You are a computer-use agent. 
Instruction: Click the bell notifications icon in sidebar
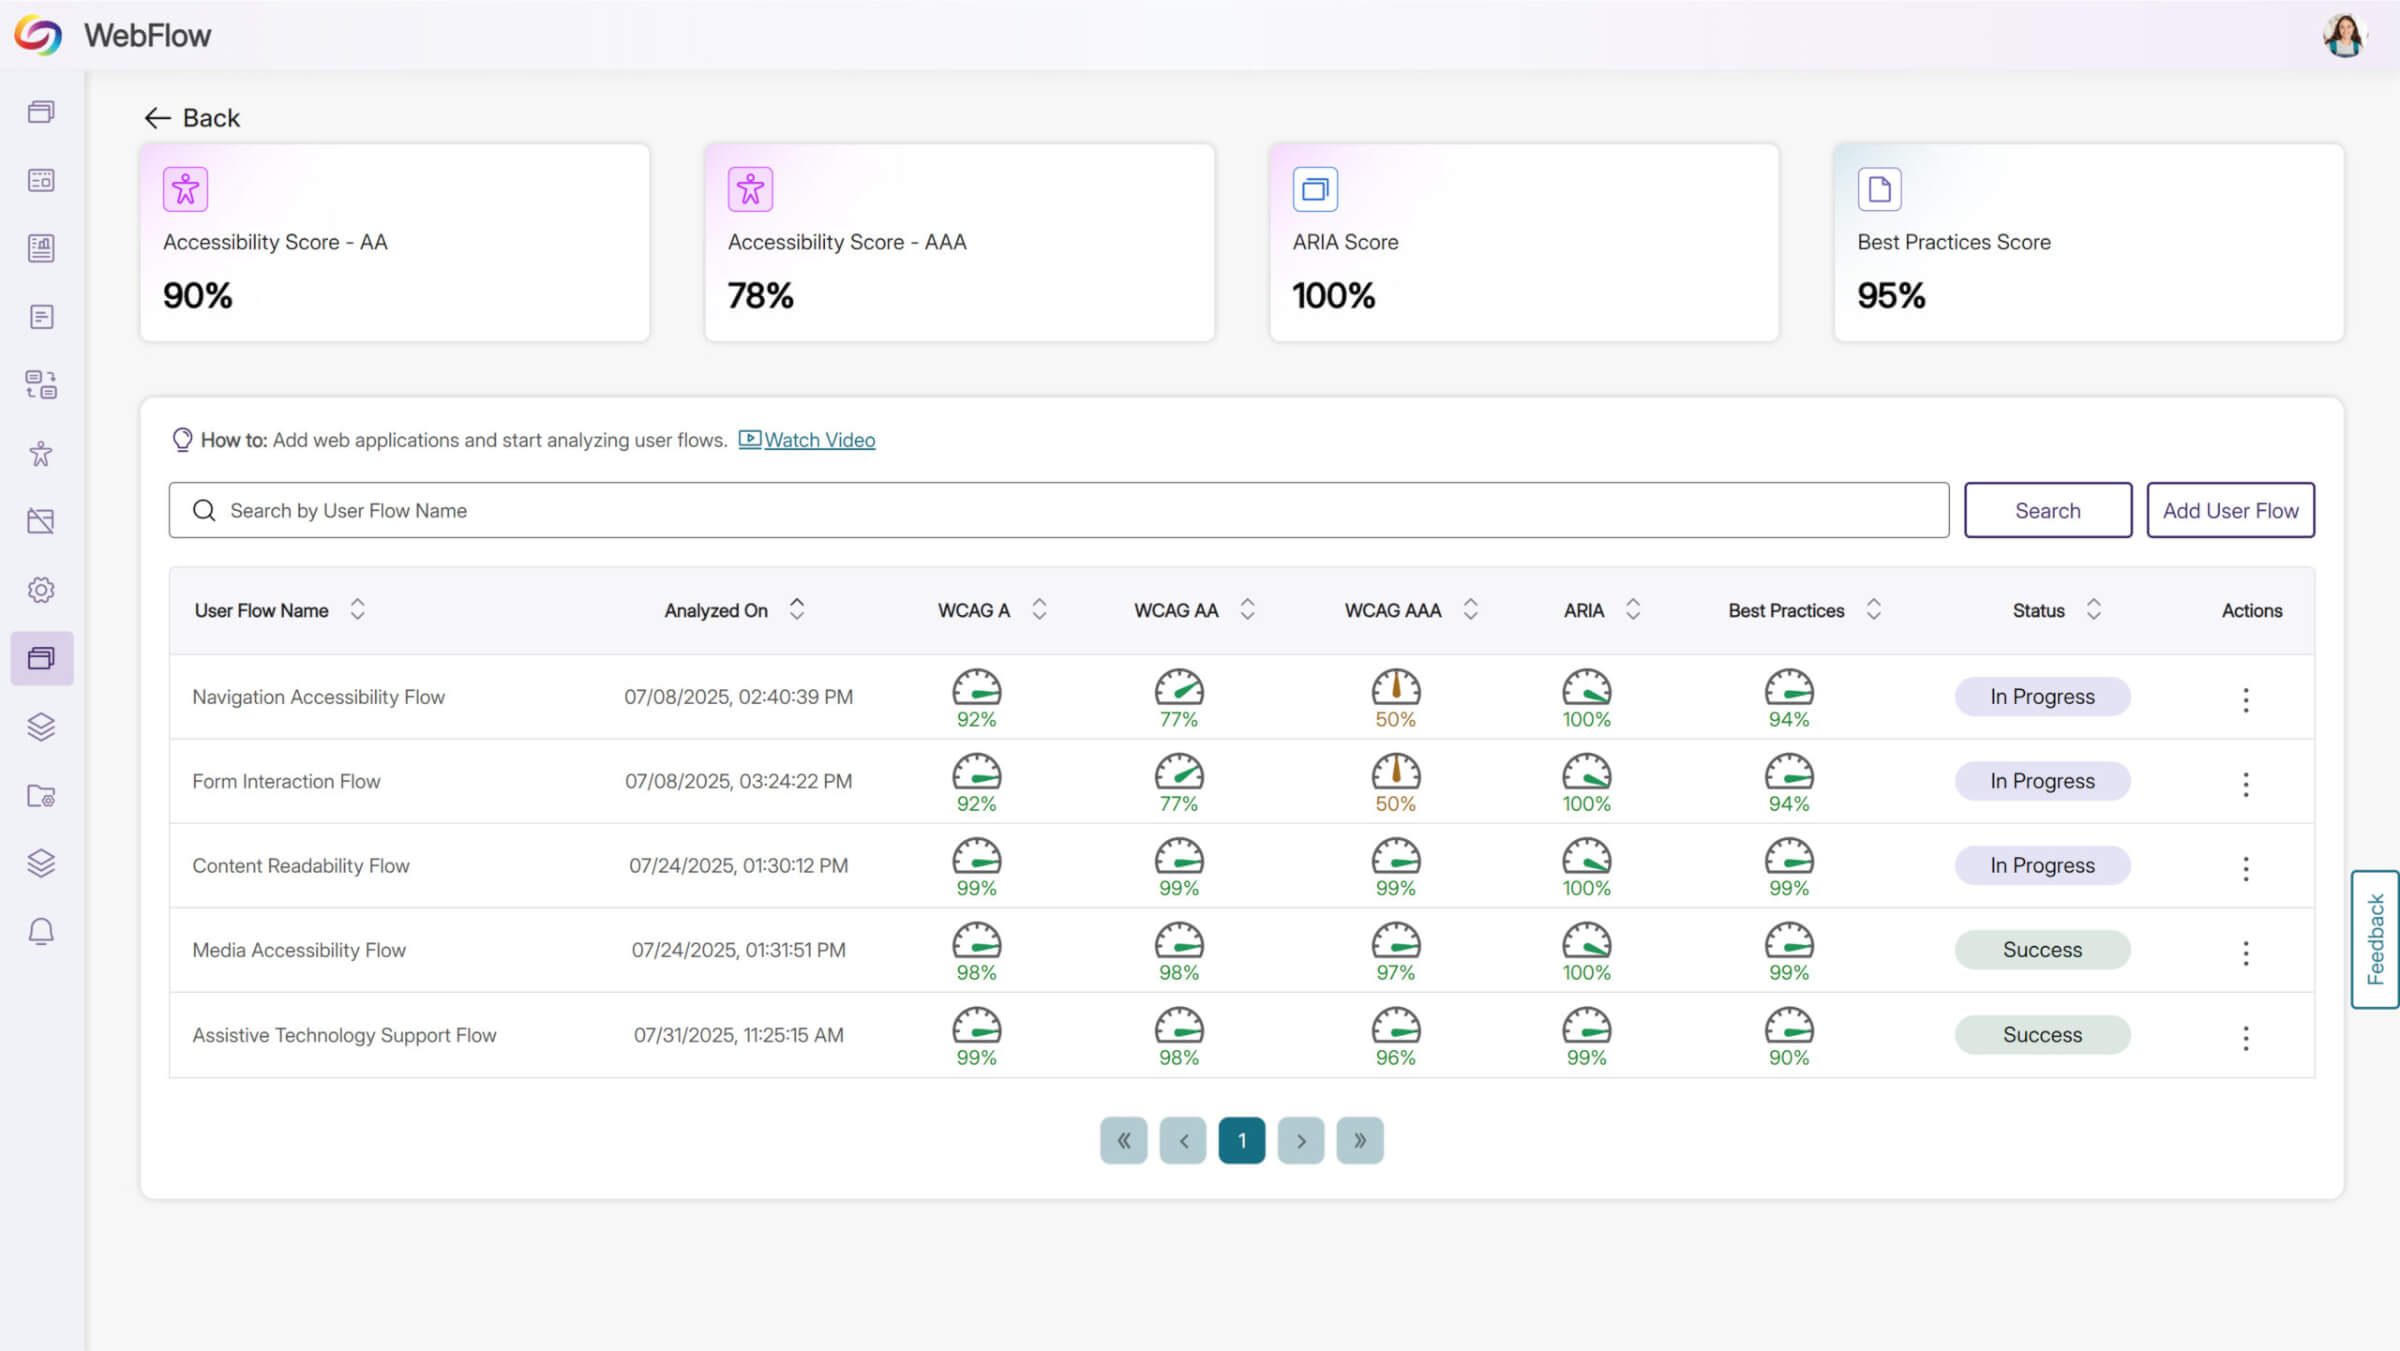coord(41,932)
